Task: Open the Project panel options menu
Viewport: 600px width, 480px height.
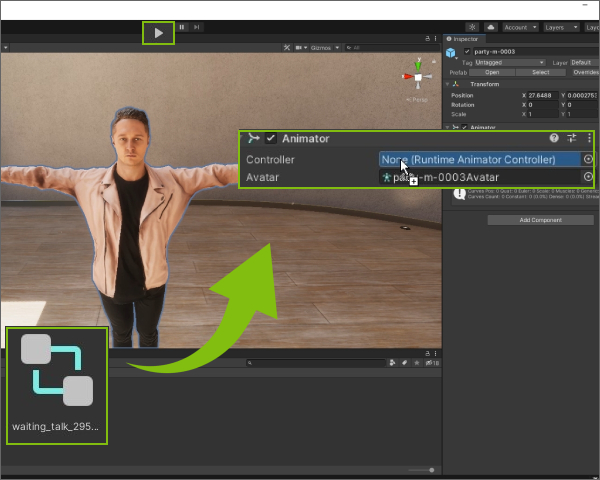Action: point(435,353)
